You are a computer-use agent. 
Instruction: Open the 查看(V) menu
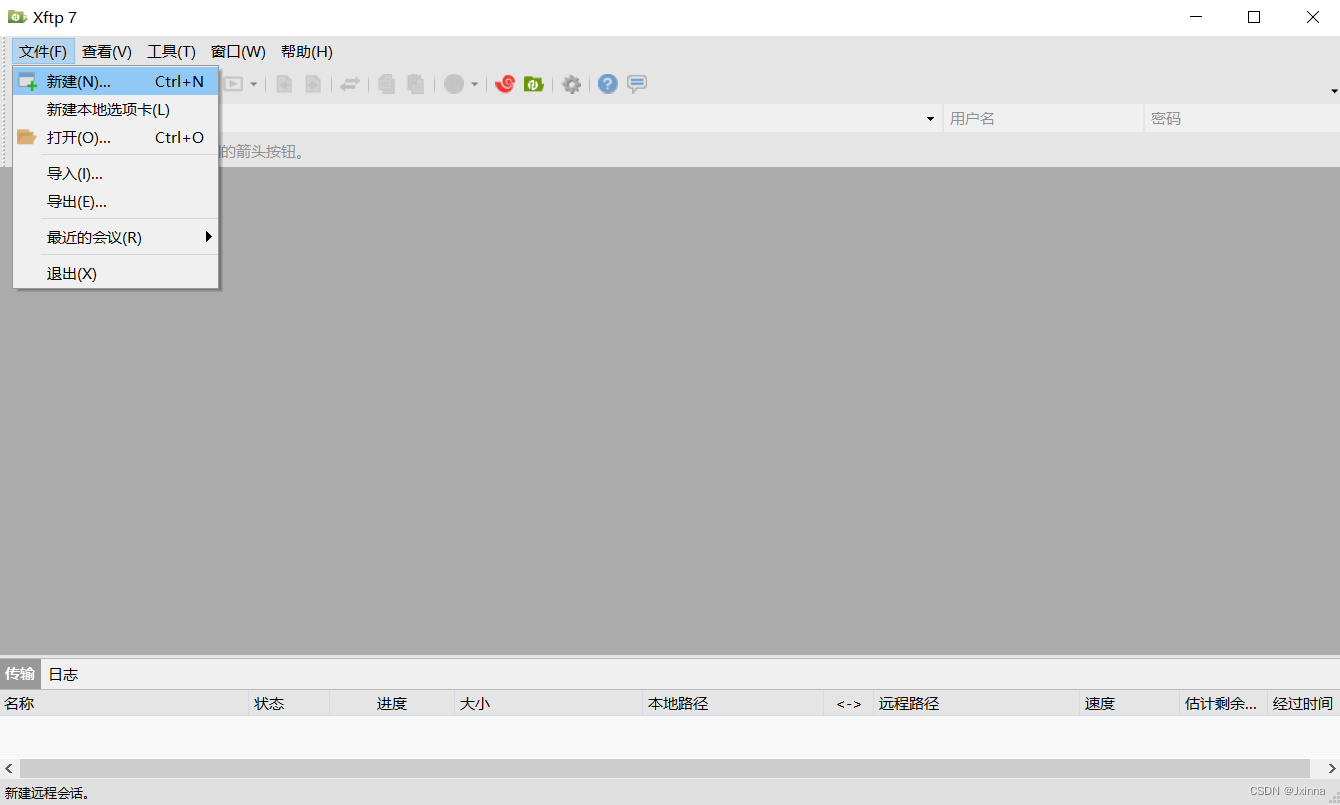click(x=107, y=52)
